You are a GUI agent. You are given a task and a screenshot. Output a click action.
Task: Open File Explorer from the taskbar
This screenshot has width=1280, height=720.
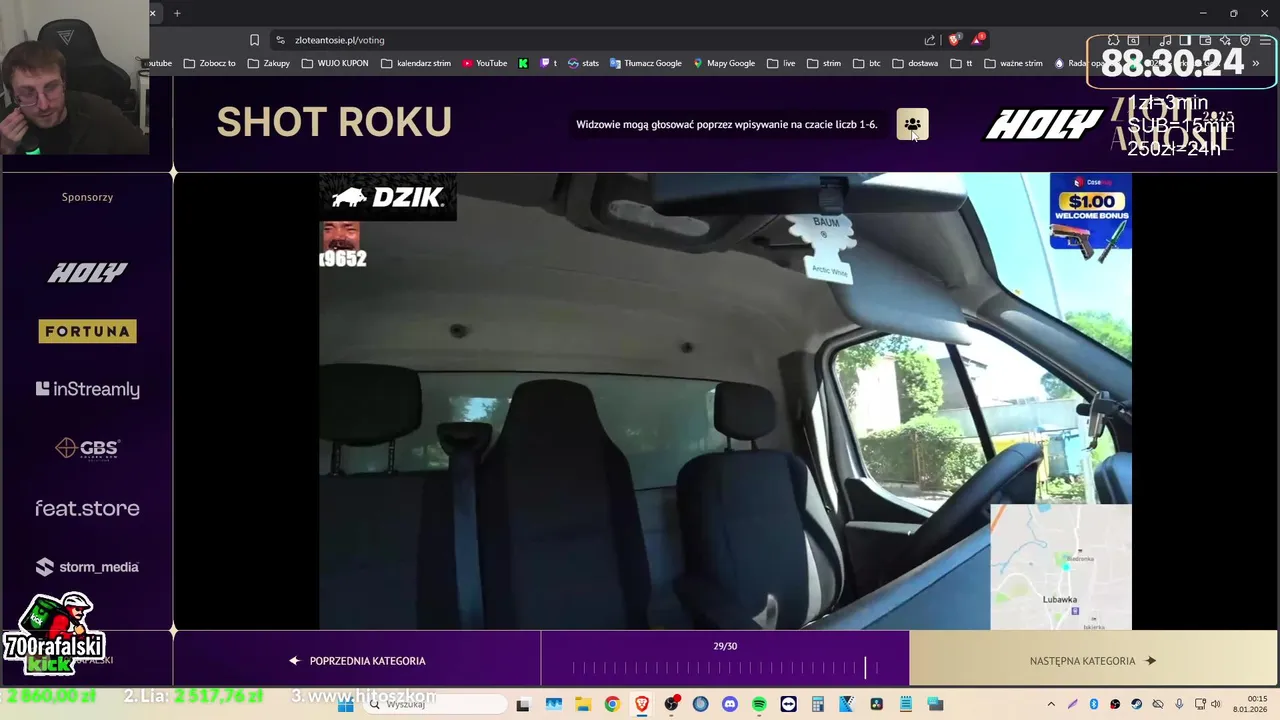click(x=583, y=704)
